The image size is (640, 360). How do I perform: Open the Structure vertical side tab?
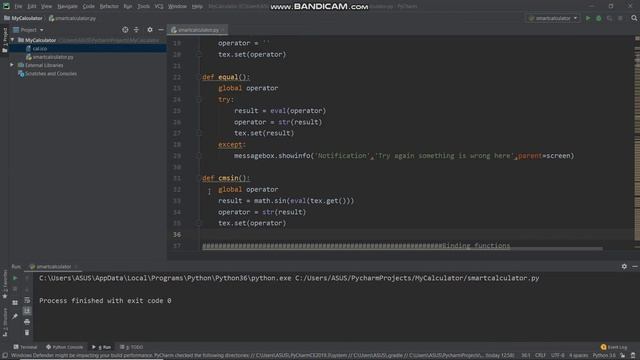[5, 322]
